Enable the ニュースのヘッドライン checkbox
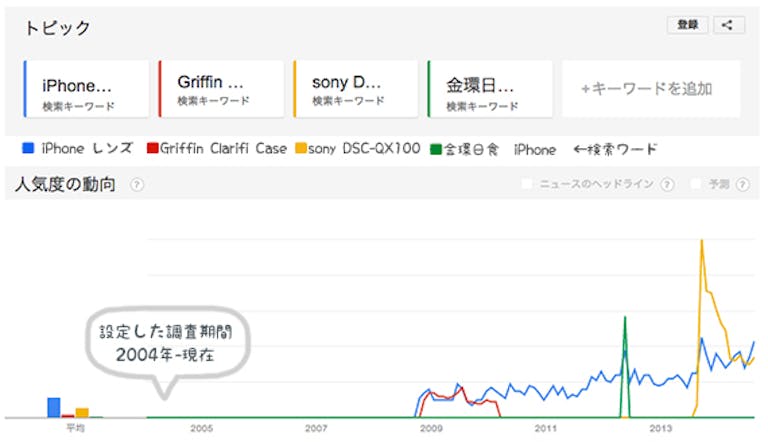 (x=527, y=184)
